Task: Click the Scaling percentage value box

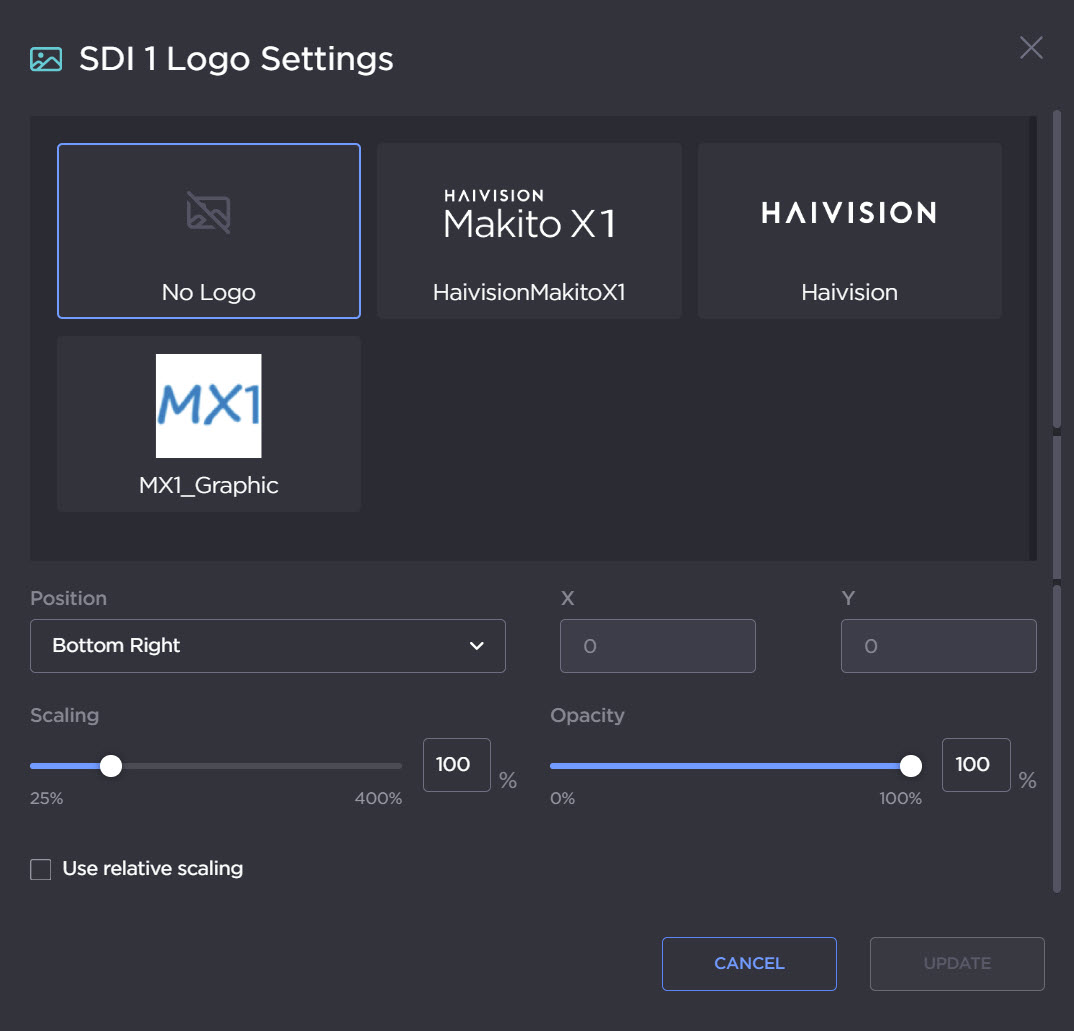Action: point(456,765)
